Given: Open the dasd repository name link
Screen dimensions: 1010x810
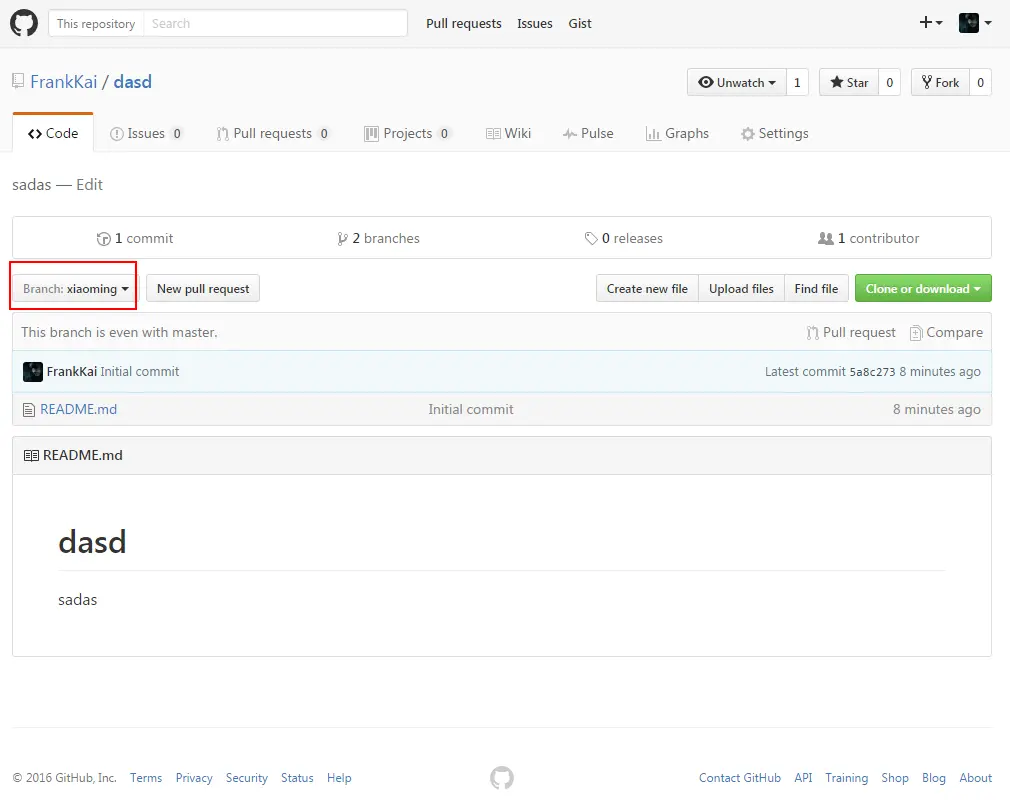Looking at the screenshot, I should pyautogui.click(x=133, y=82).
